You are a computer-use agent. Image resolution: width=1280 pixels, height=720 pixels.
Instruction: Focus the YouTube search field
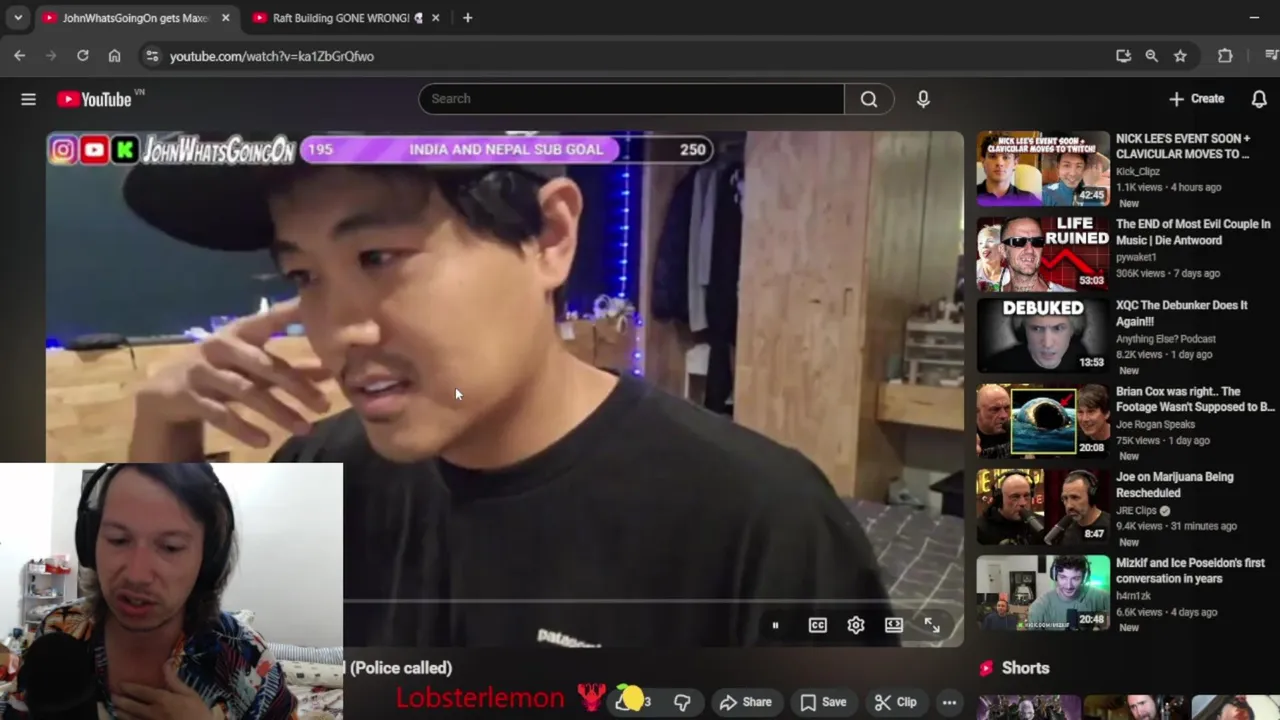[632, 99]
